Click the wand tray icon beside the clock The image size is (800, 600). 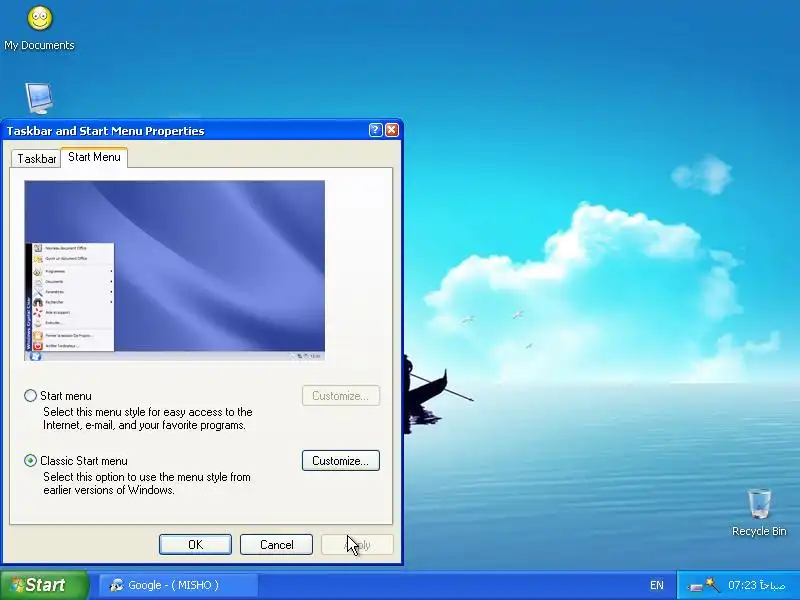(713, 585)
